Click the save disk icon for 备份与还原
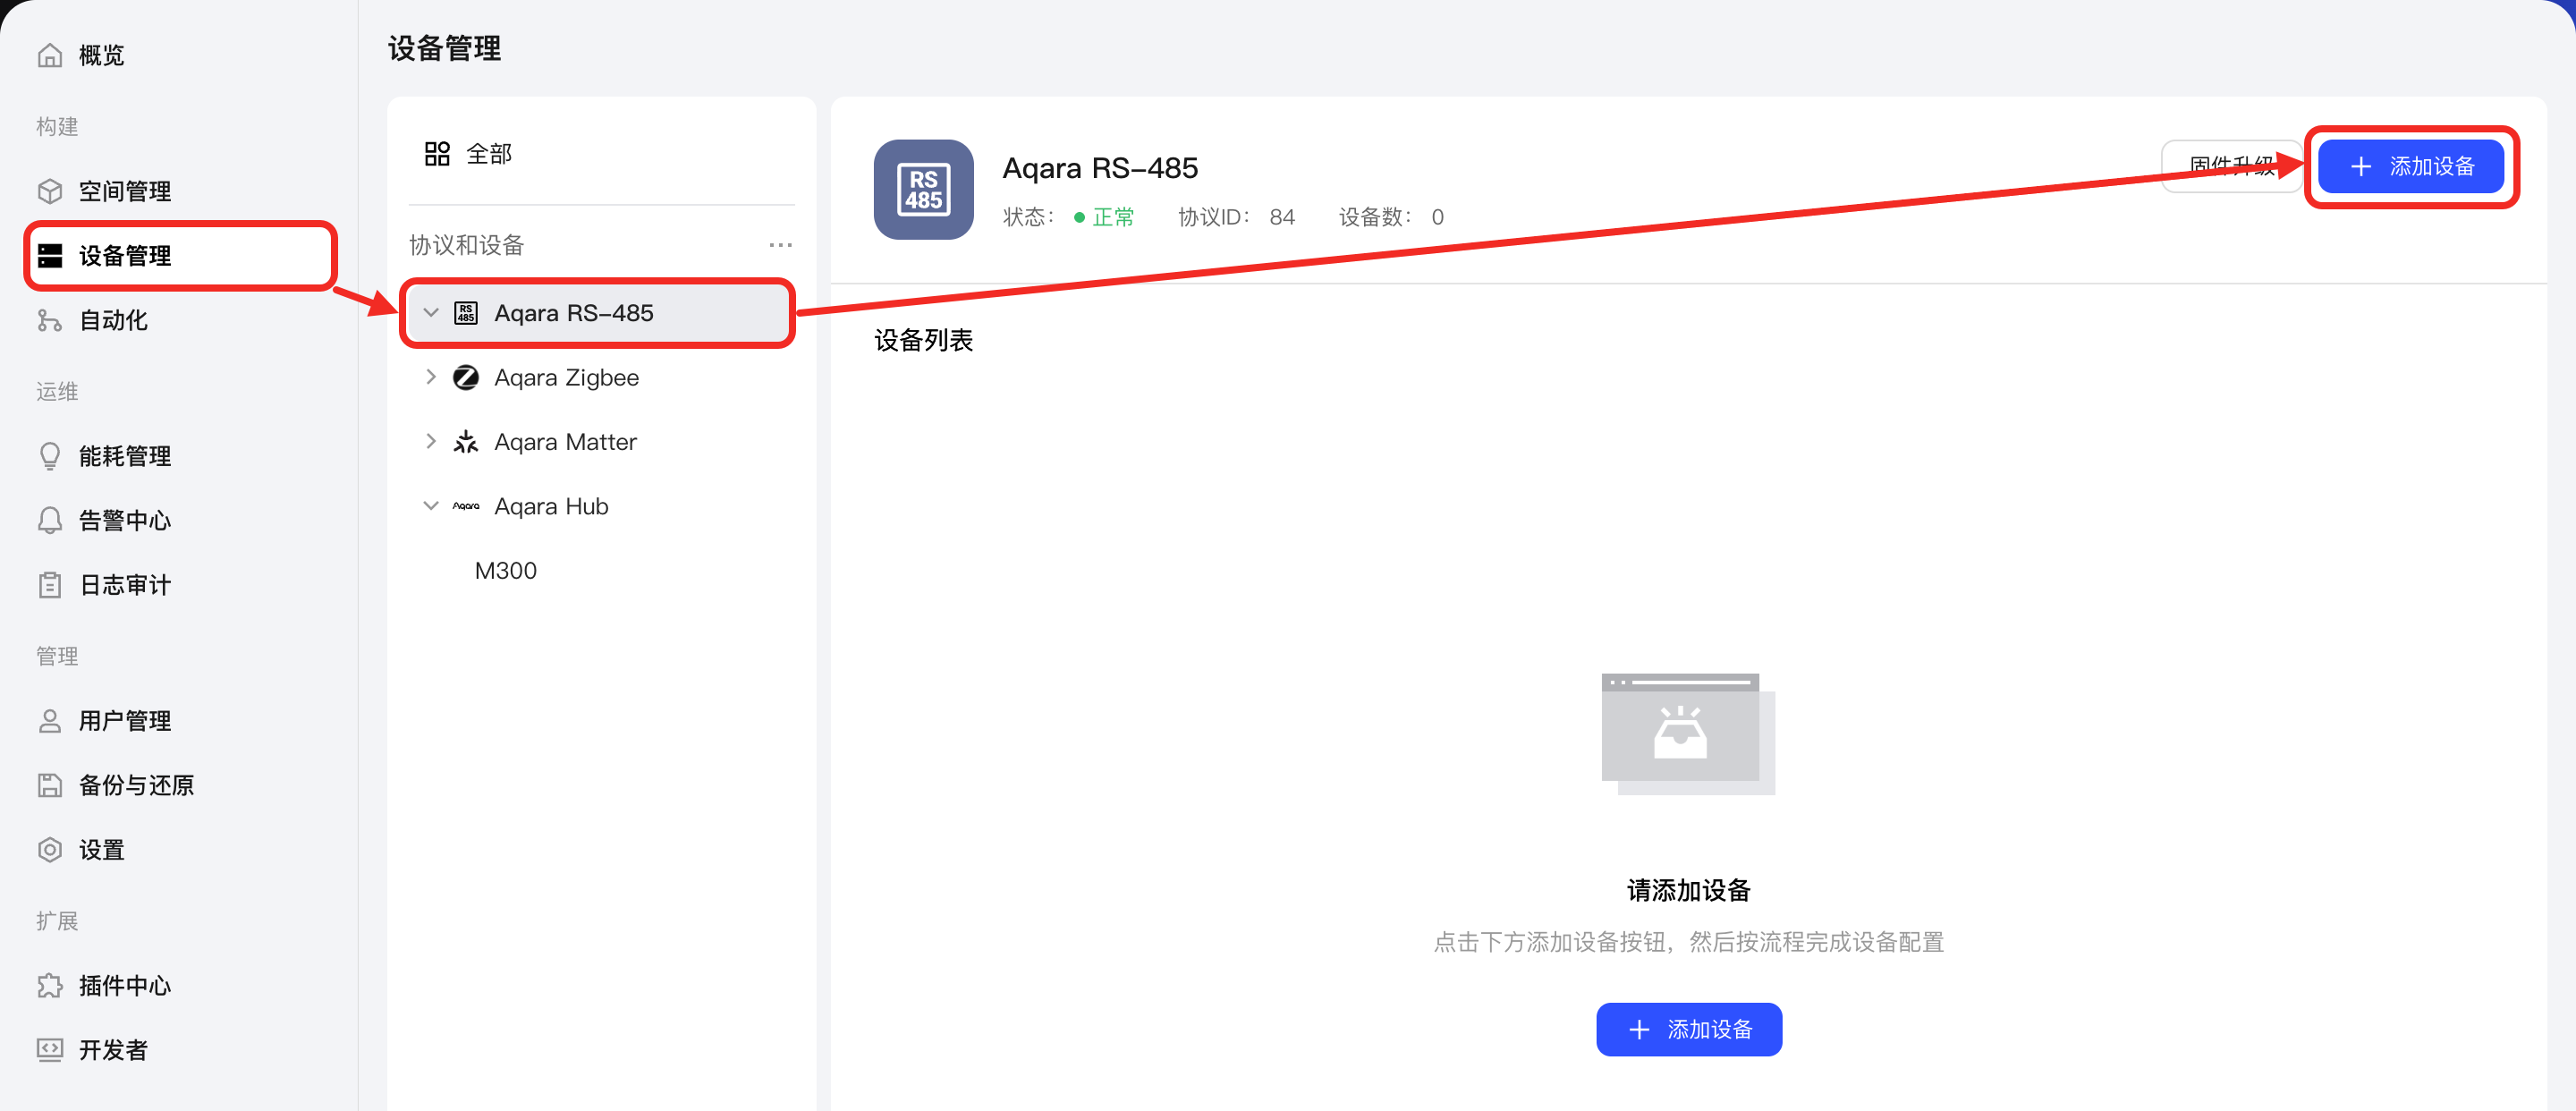The width and height of the screenshot is (2576, 1111). pos(50,785)
